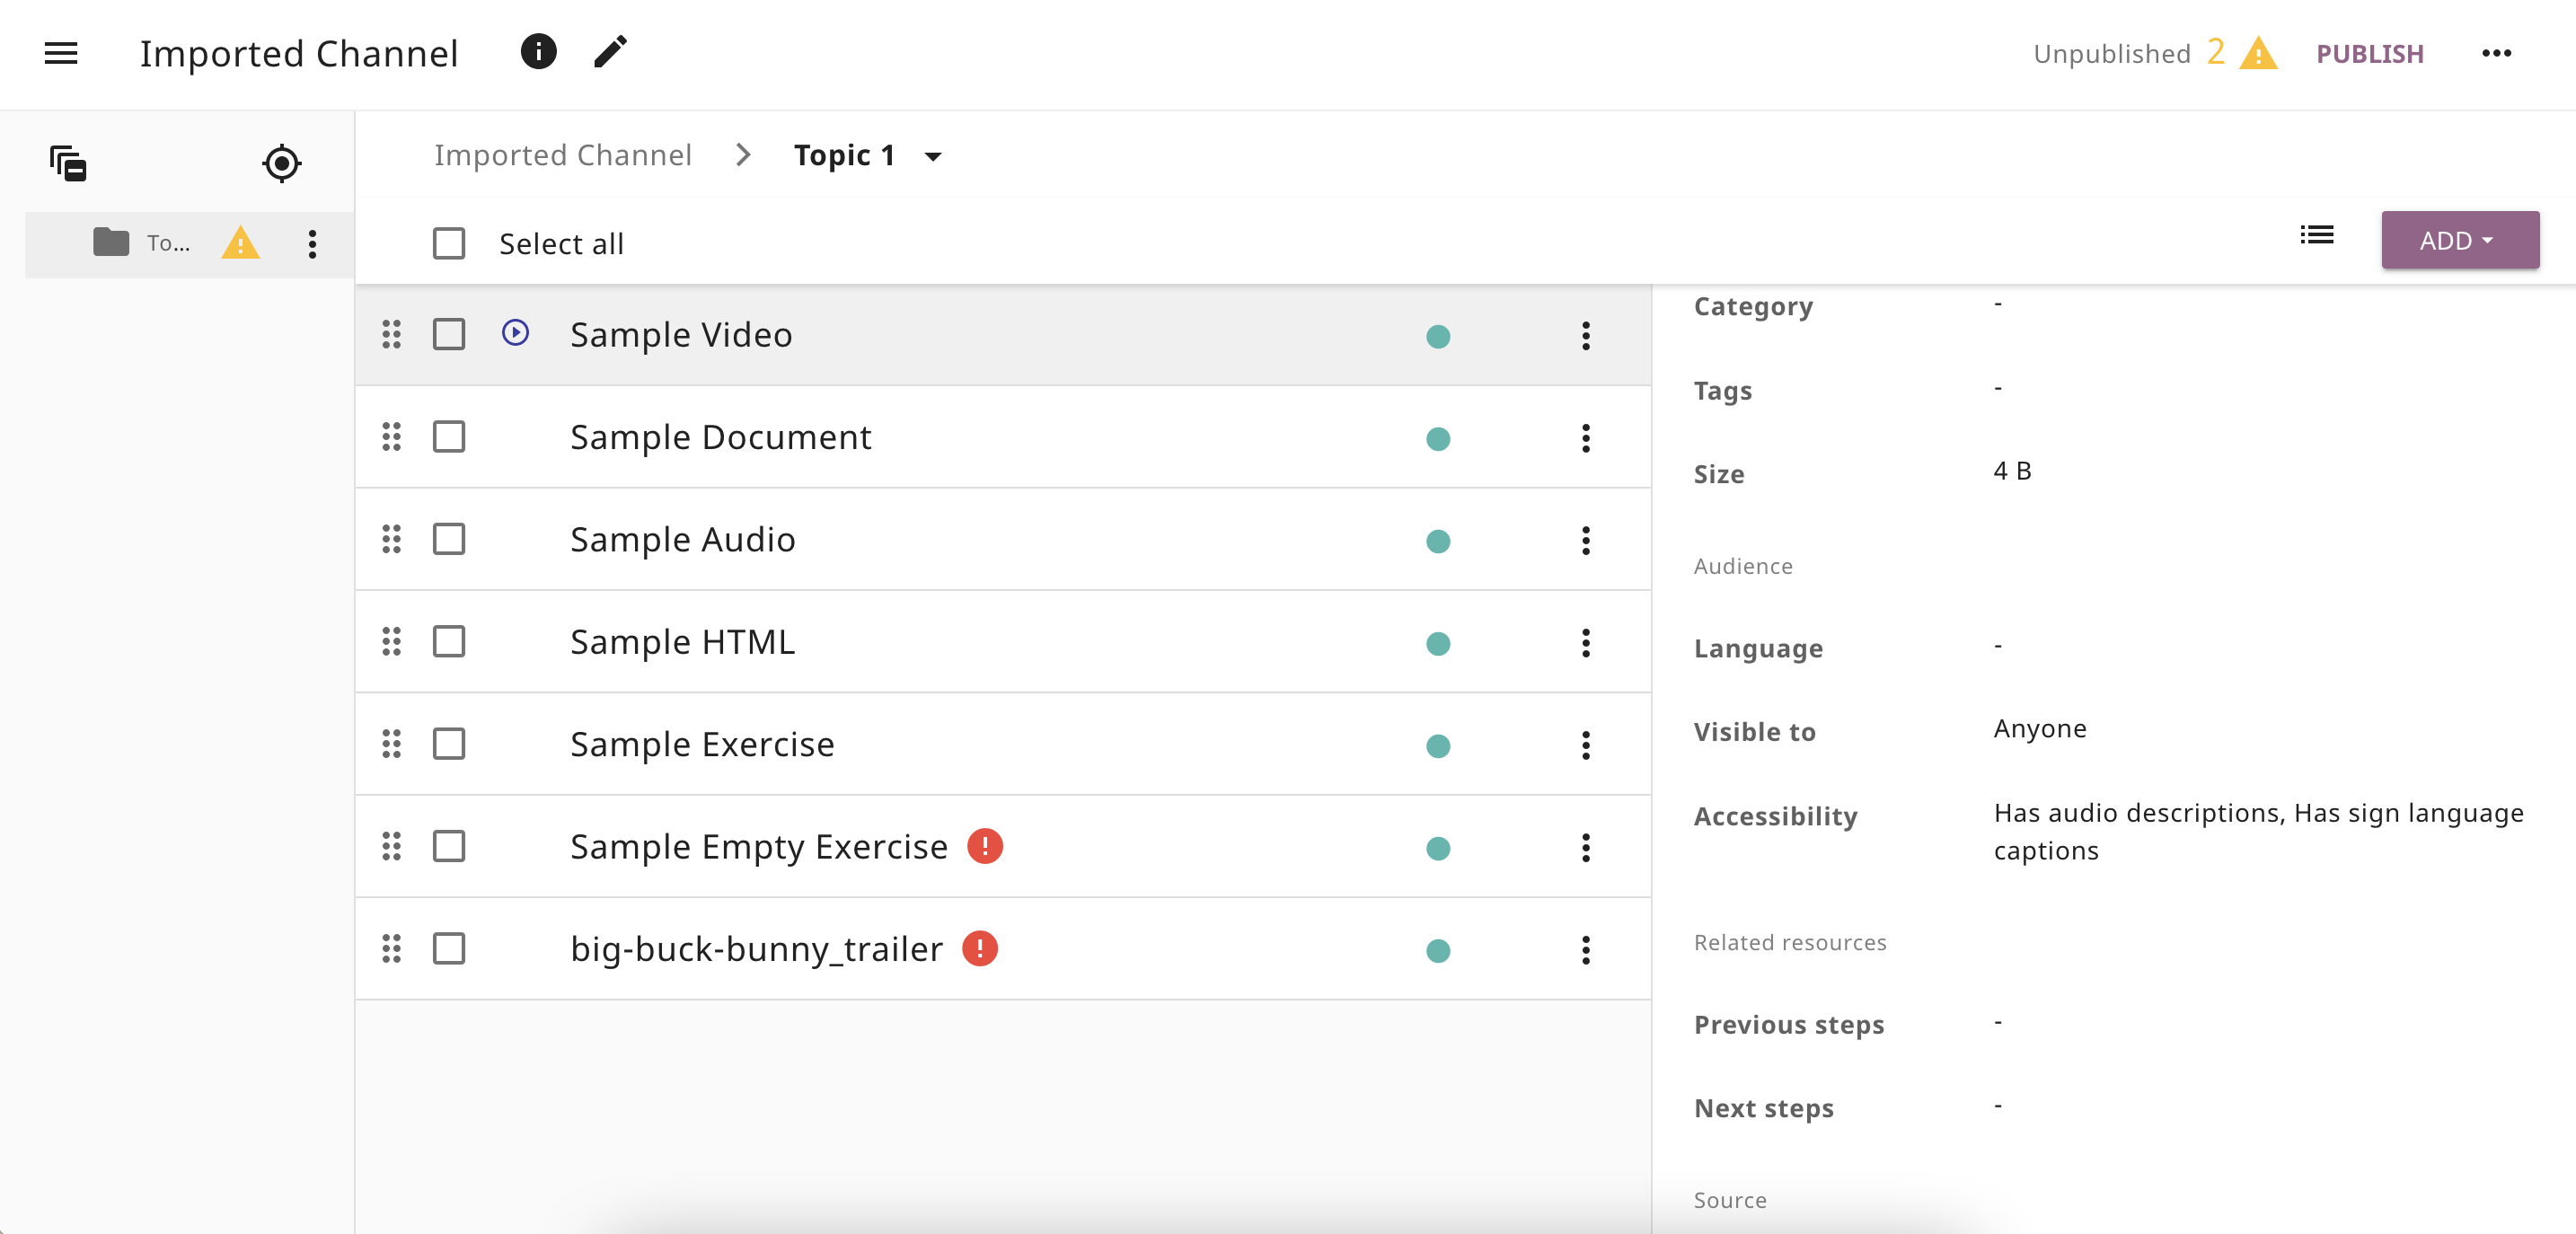Open the hamburger navigation menu

[61, 53]
